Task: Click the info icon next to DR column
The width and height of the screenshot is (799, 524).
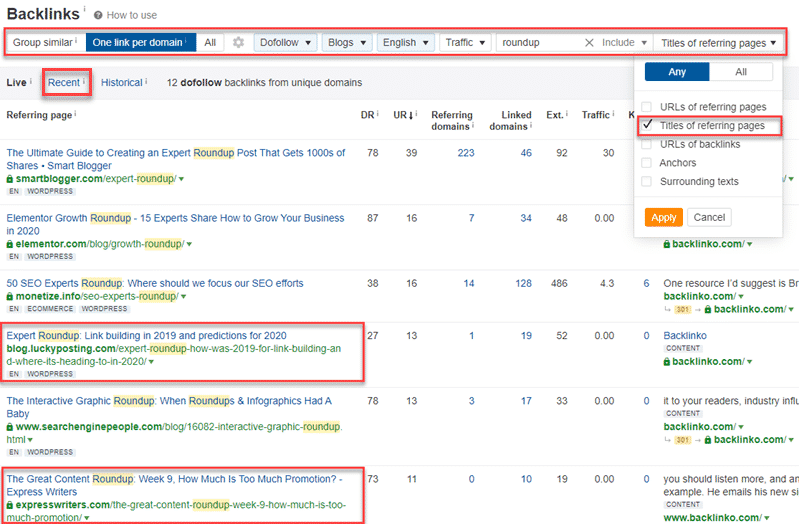Action: pyautogui.click(x=376, y=115)
